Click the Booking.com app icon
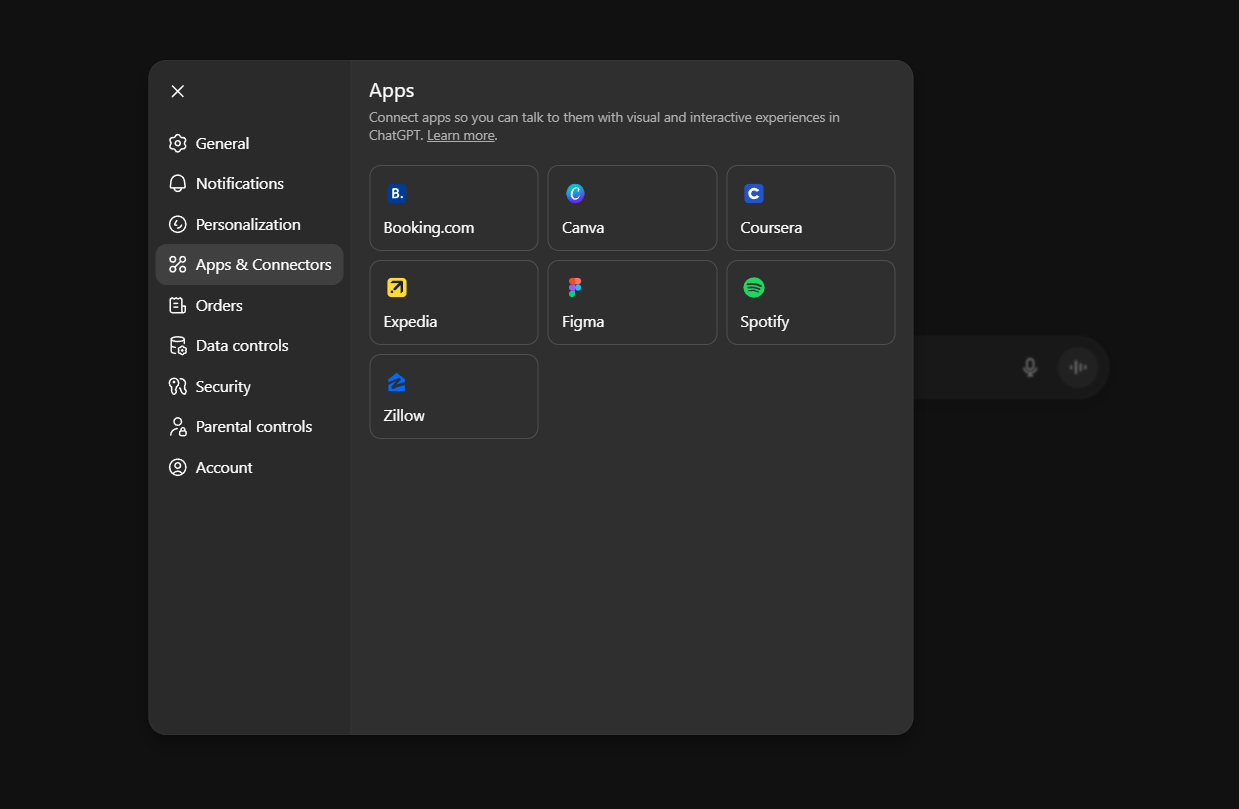Viewport: 1239px width, 809px height. [397, 194]
